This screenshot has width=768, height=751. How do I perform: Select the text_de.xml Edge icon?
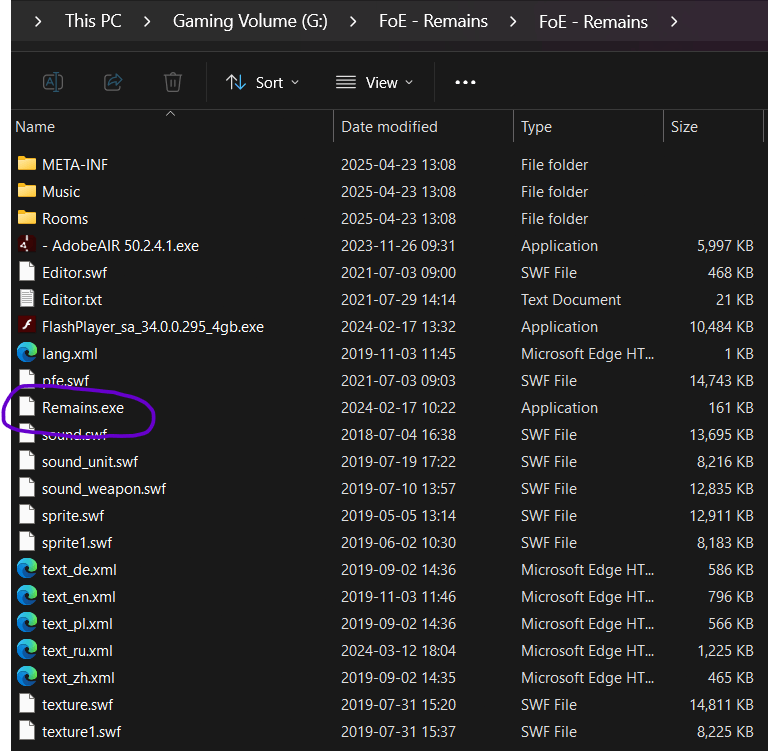pyautogui.click(x=27, y=568)
